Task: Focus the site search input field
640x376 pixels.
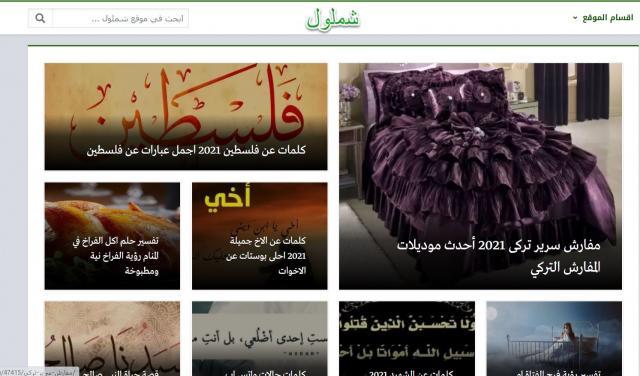Action: 120,18
